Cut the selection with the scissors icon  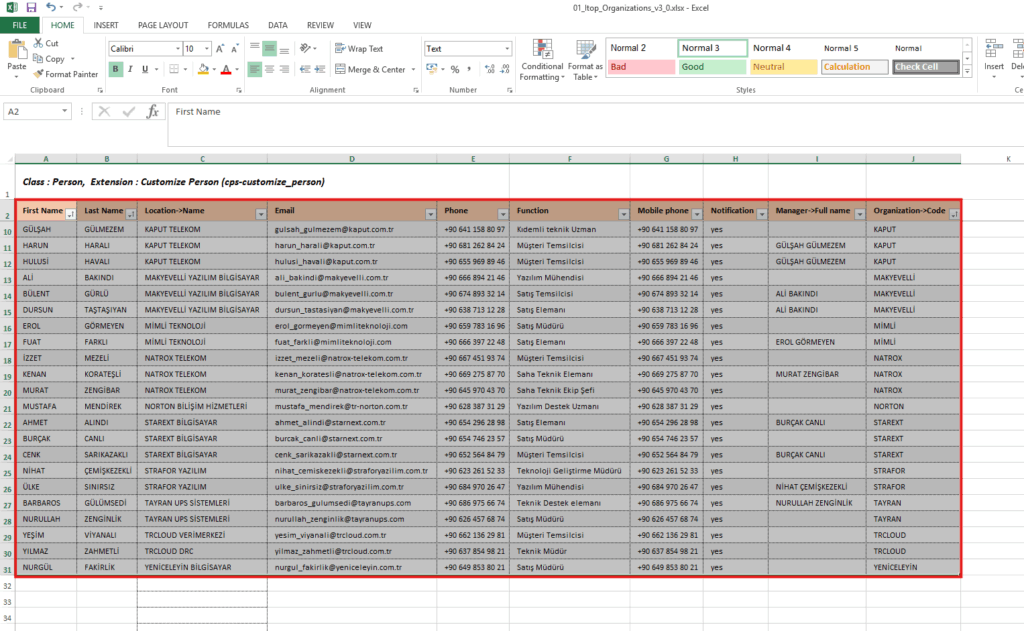46,43
